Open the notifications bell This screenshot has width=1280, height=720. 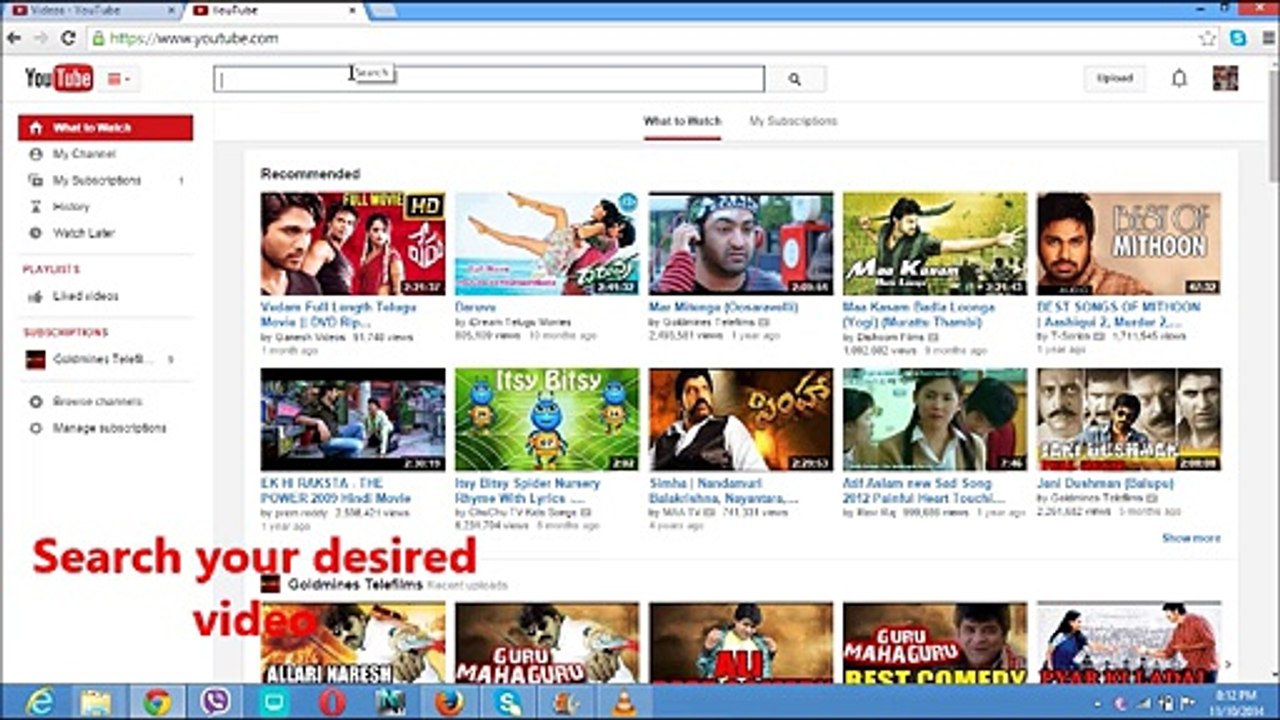(x=1180, y=78)
